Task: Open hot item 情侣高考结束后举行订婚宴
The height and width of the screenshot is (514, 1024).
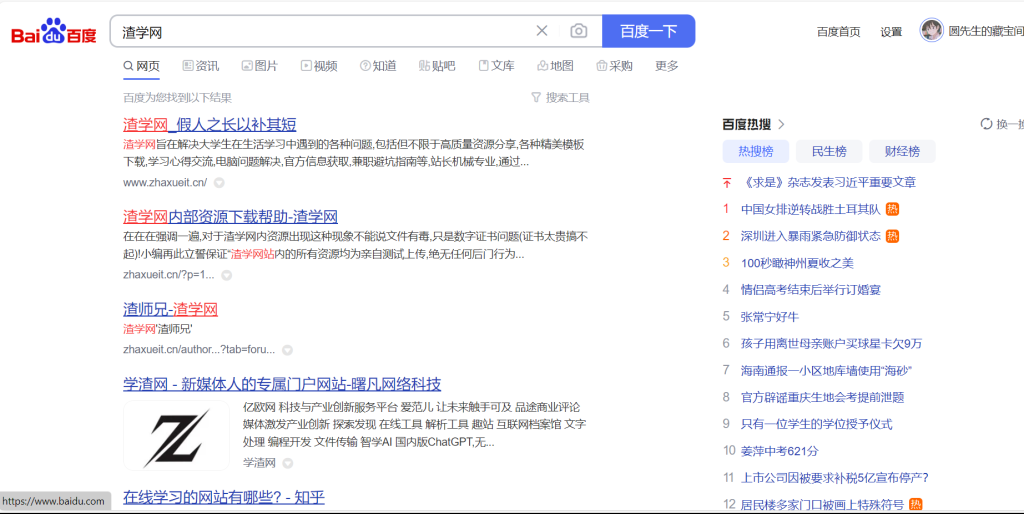Action: click(810, 290)
